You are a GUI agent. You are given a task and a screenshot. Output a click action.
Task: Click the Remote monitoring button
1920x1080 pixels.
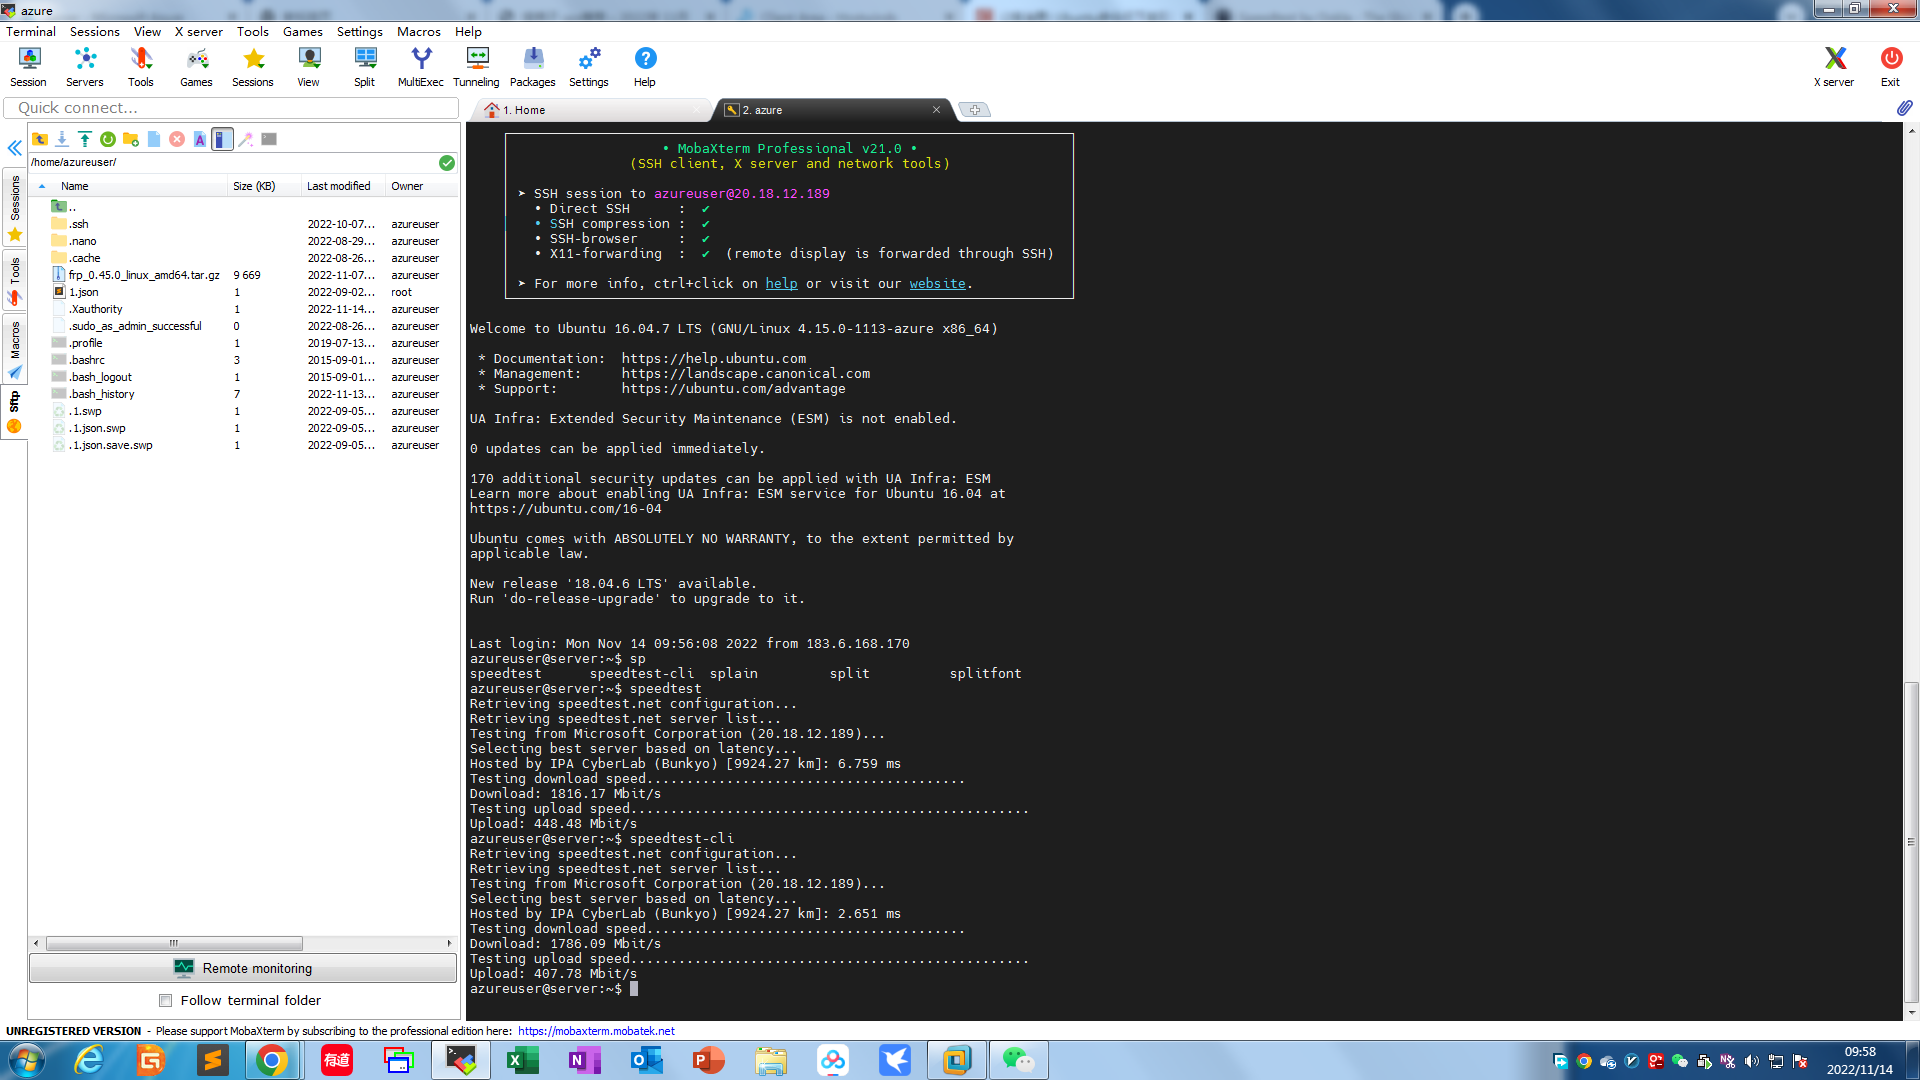tap(243, 968)
